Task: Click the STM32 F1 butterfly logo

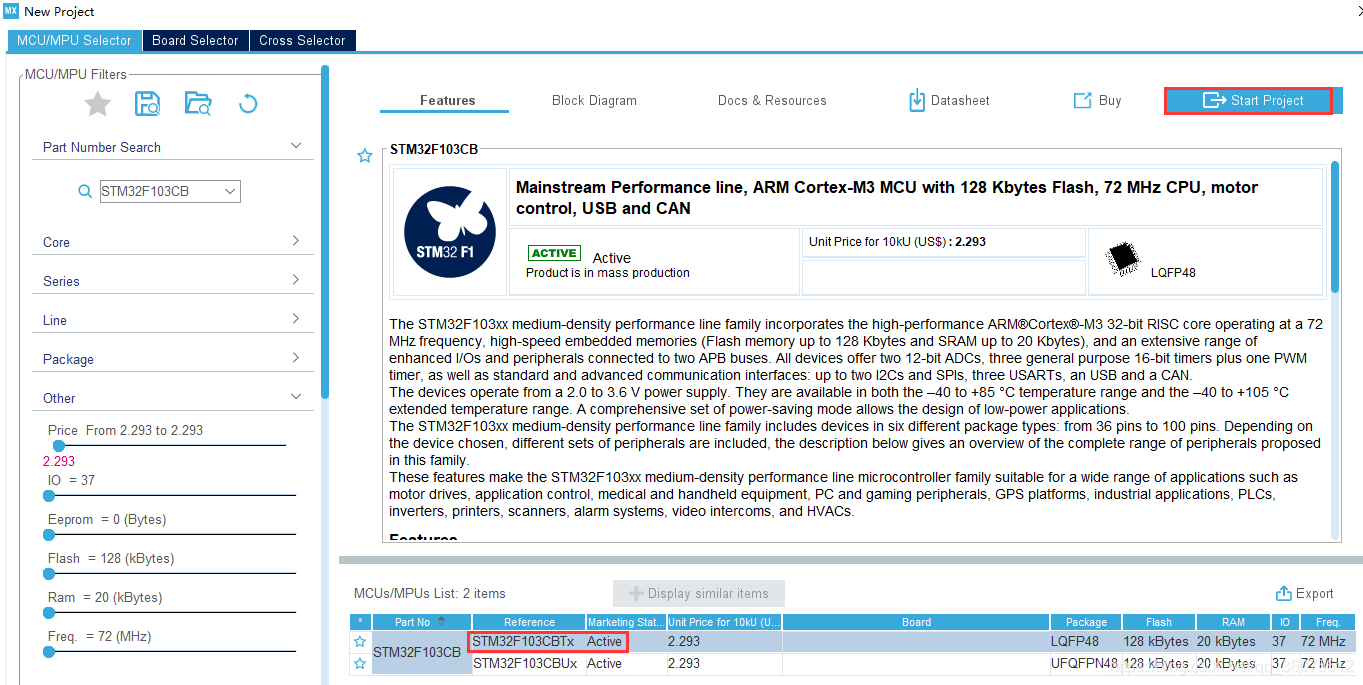Action: pos(450,231)
